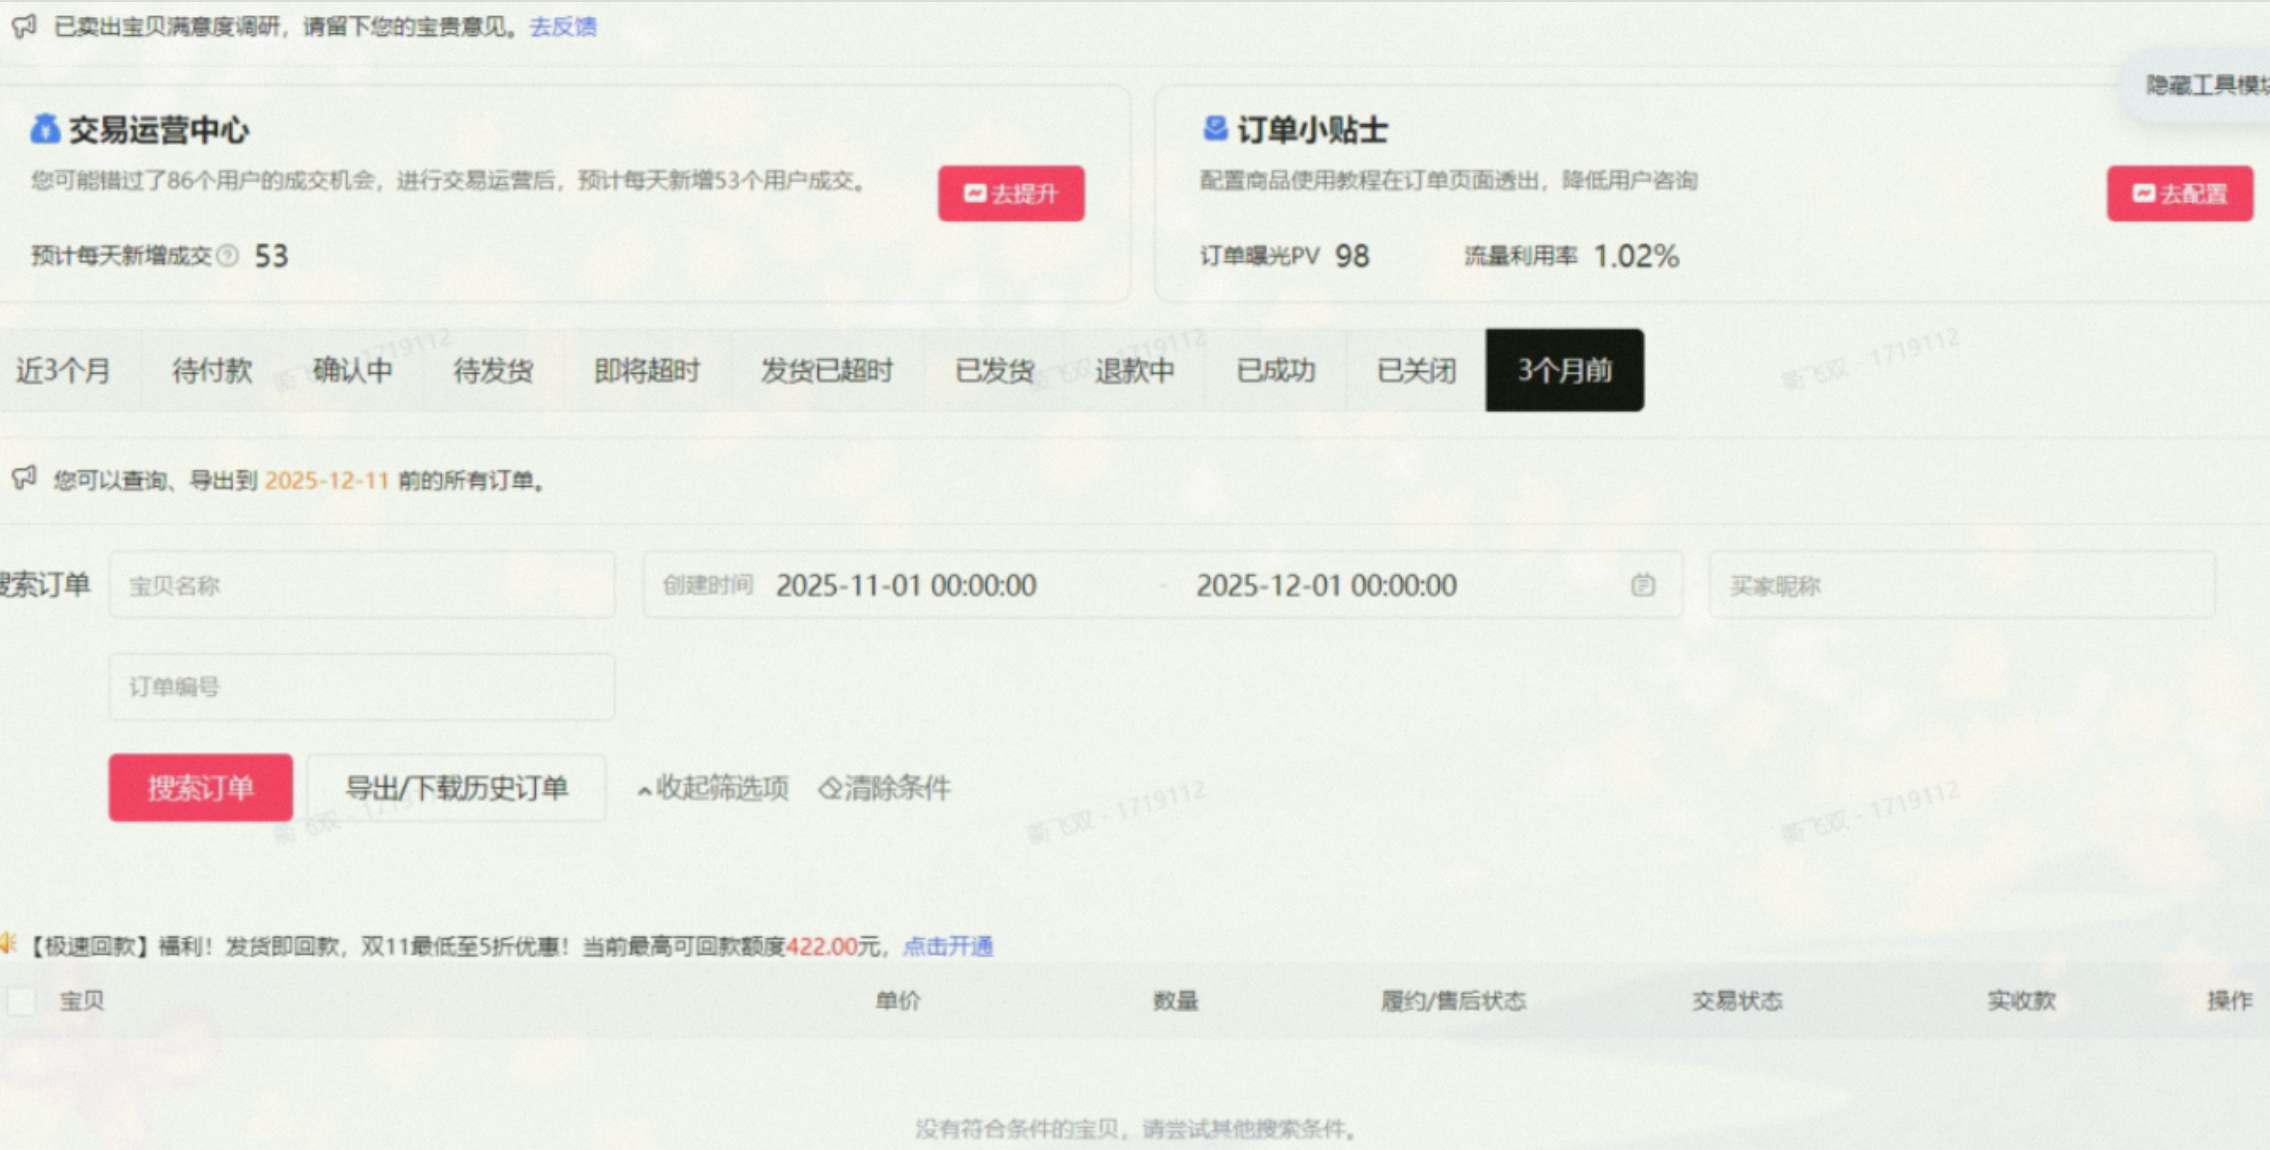Open the 去反馈 feedback link

pos(563,27)
